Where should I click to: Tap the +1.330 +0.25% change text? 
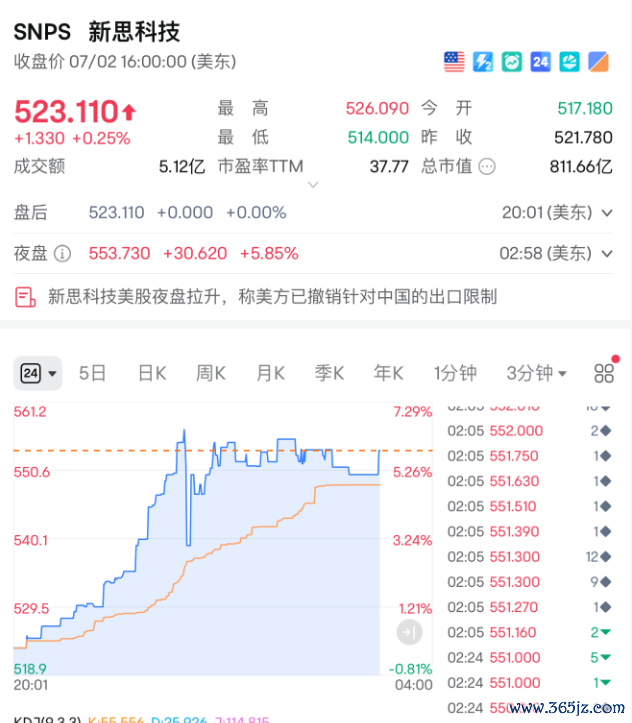pos(72,138)
